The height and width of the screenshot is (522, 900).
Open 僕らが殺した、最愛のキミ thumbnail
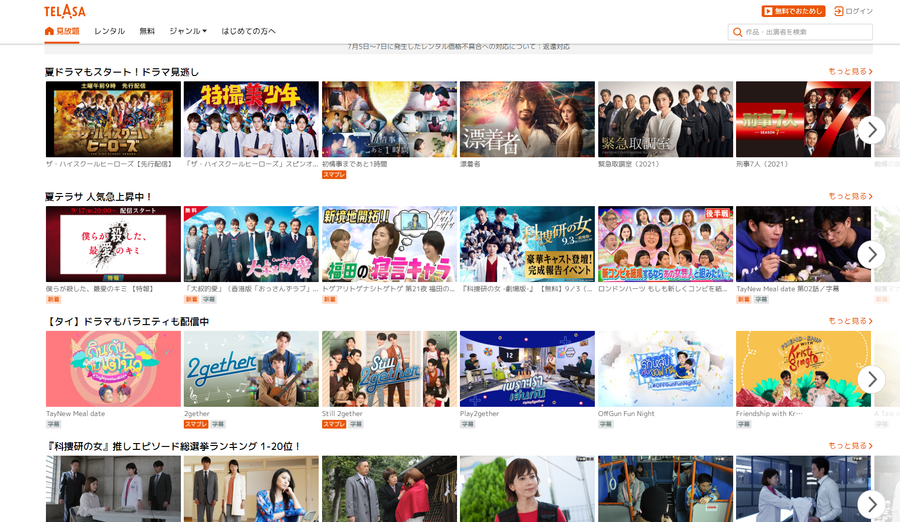[113, 243]
